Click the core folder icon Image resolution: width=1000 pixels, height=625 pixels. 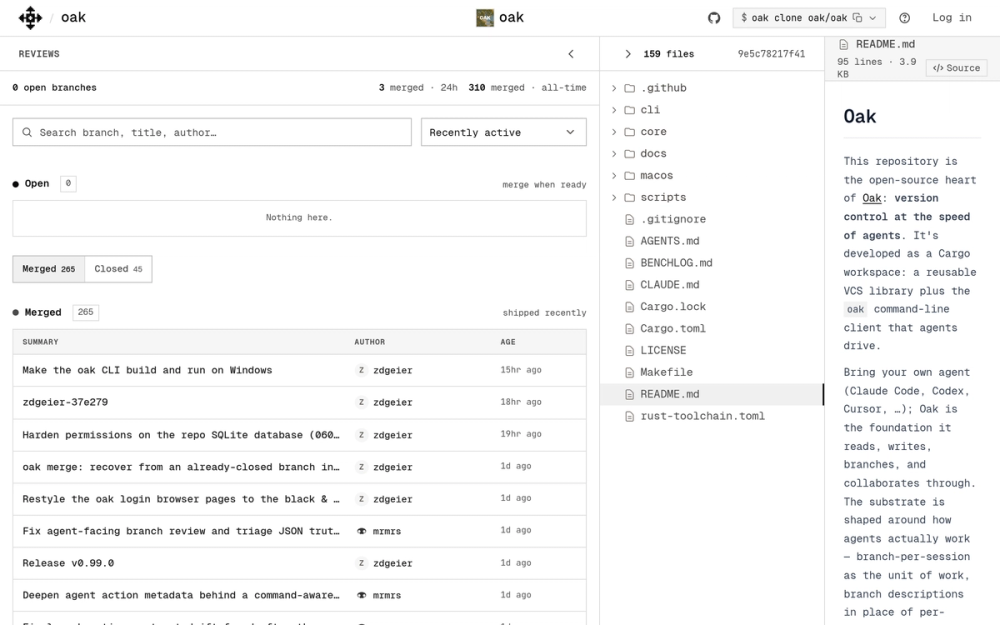(629, 132)
